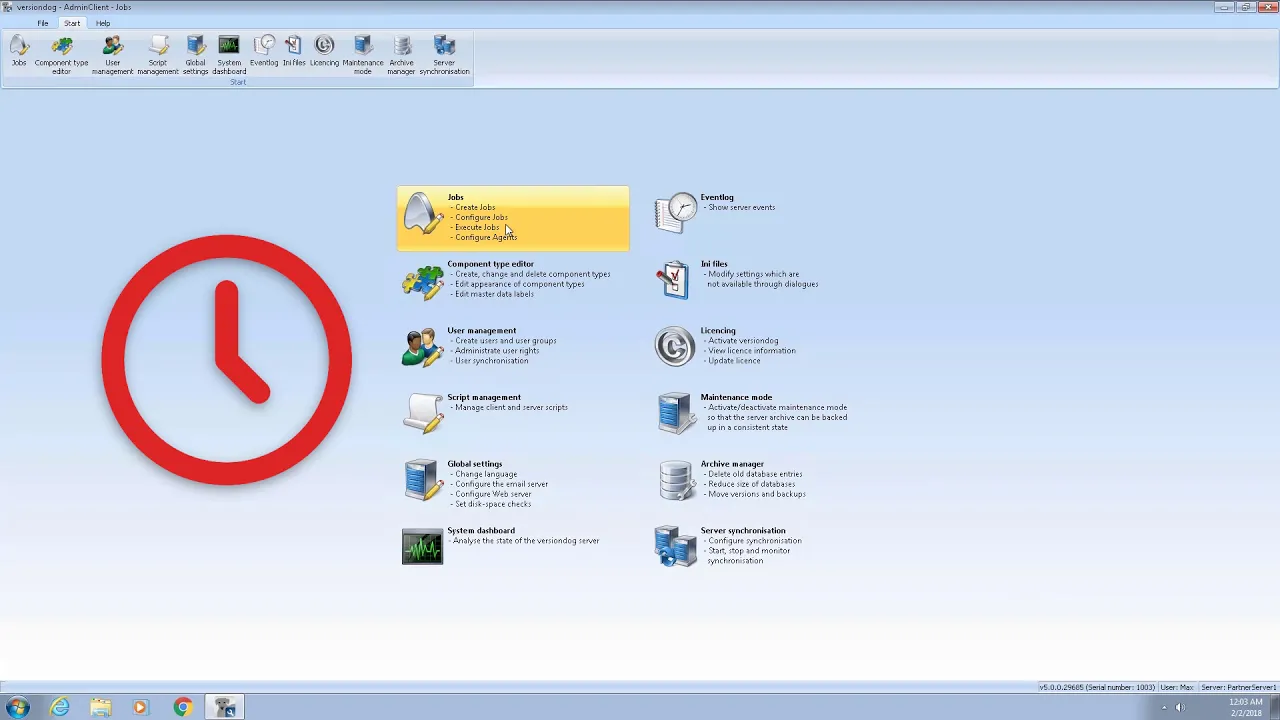Click the large Global settings server icon
Viewport: 1280px width, 720px height.
[422, 480]
